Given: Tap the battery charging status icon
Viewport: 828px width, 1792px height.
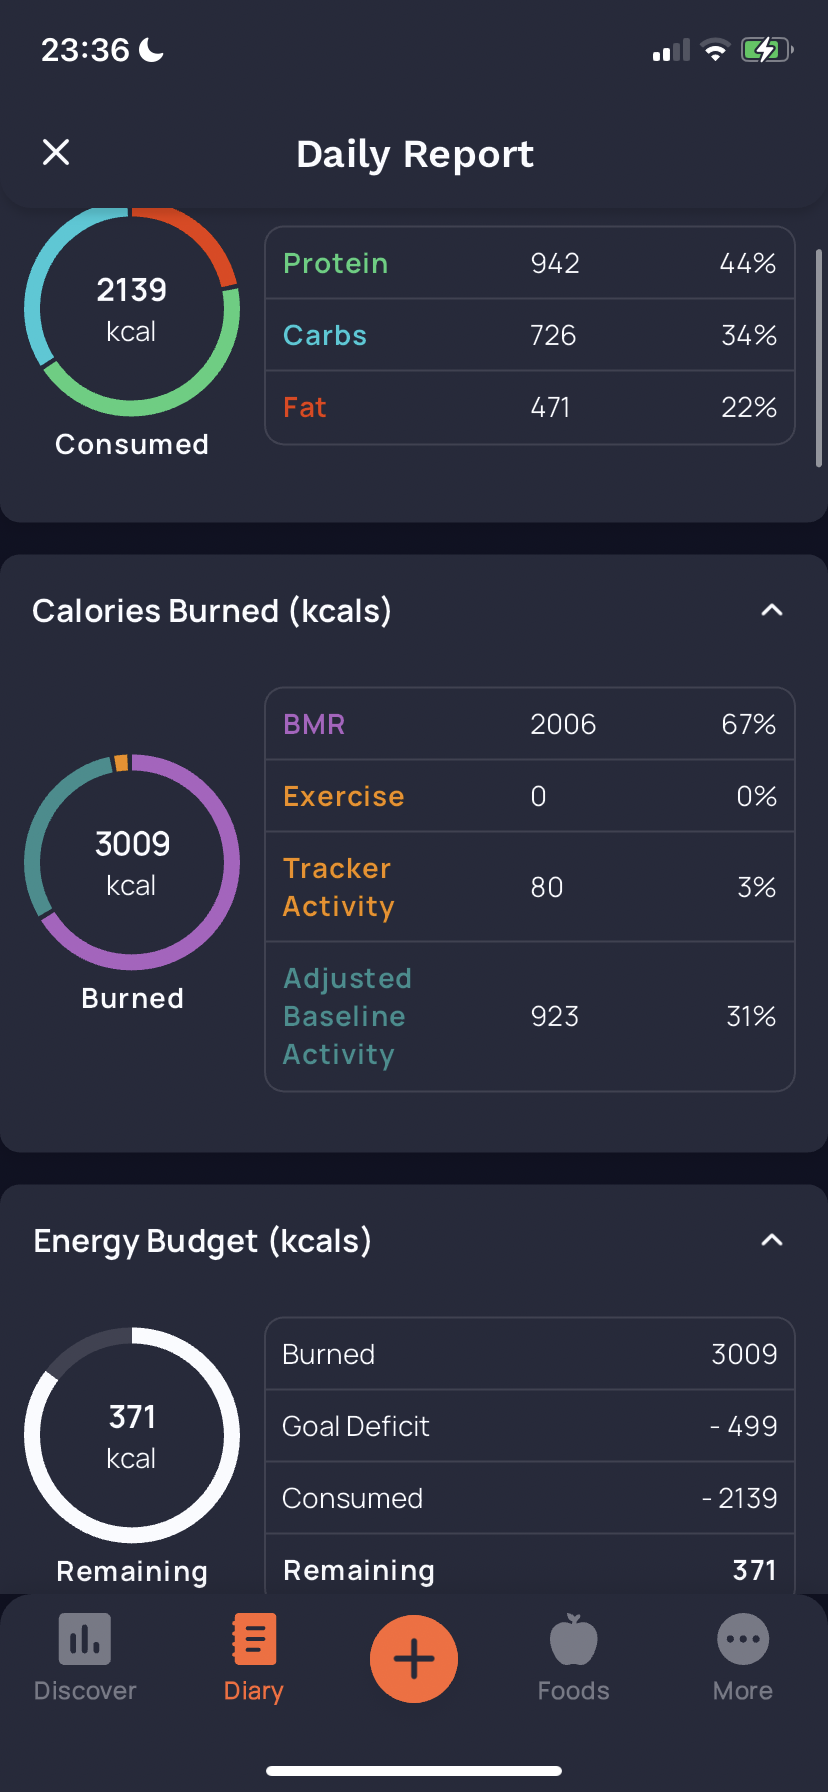Looking at the screenshot, I should point(767,49).
